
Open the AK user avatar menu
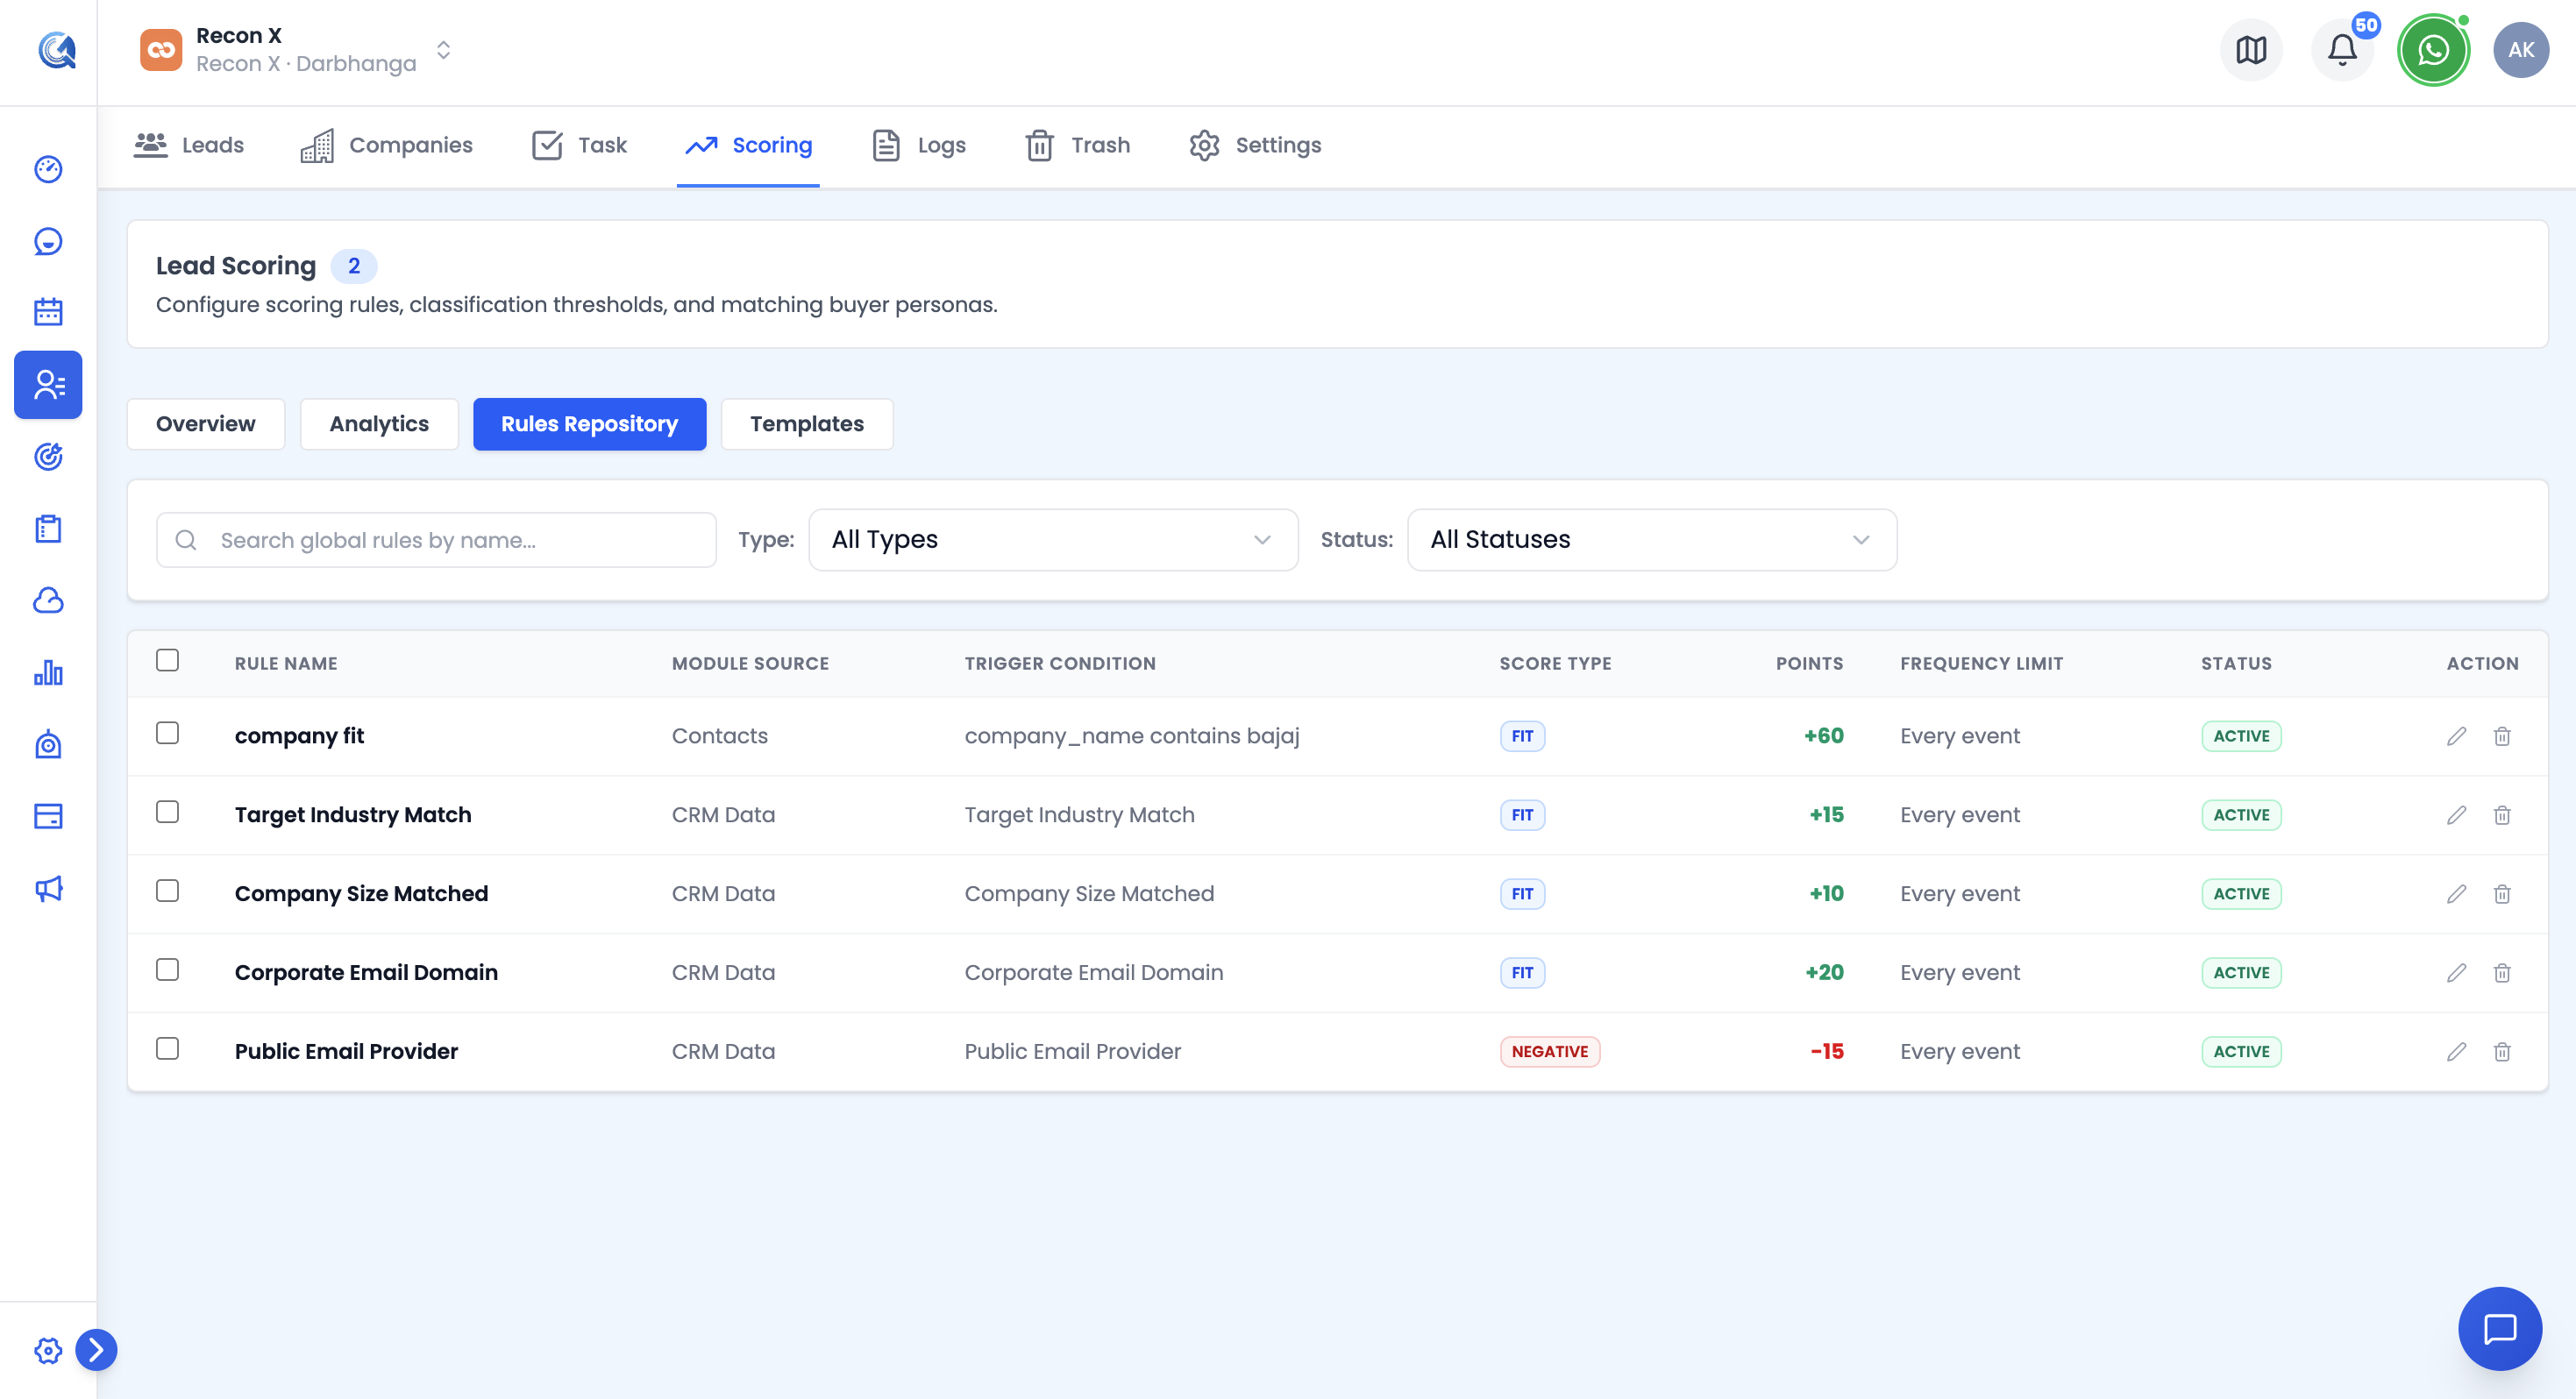2521,49
